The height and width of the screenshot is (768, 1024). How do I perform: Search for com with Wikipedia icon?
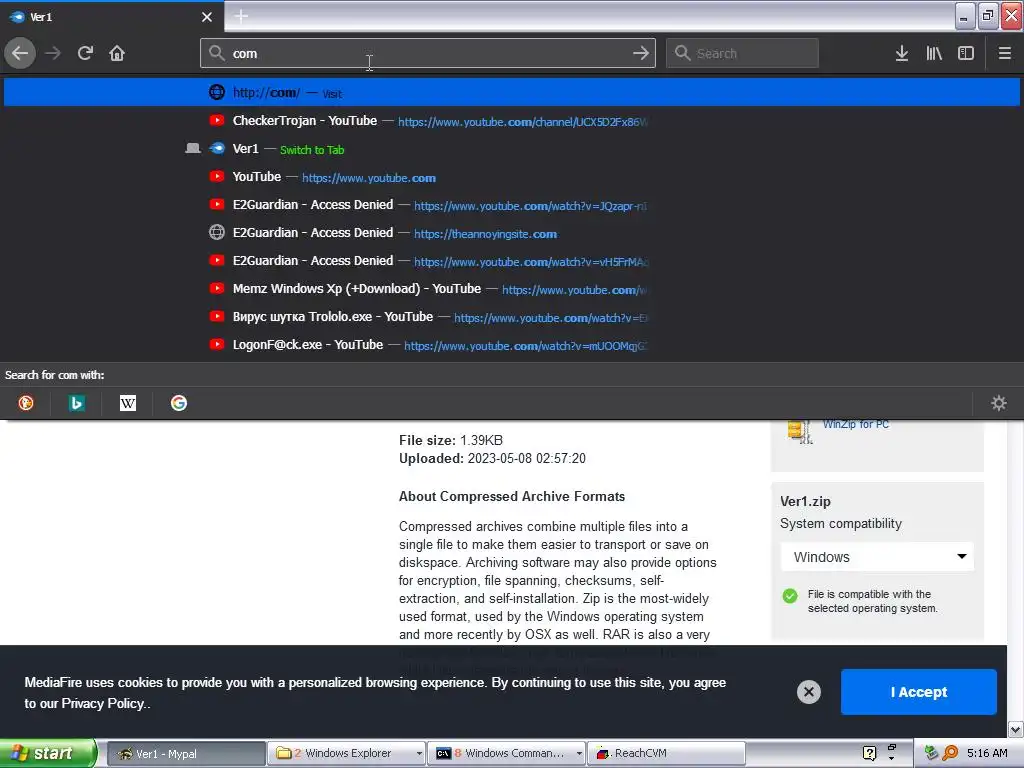(x=128, y=403)
